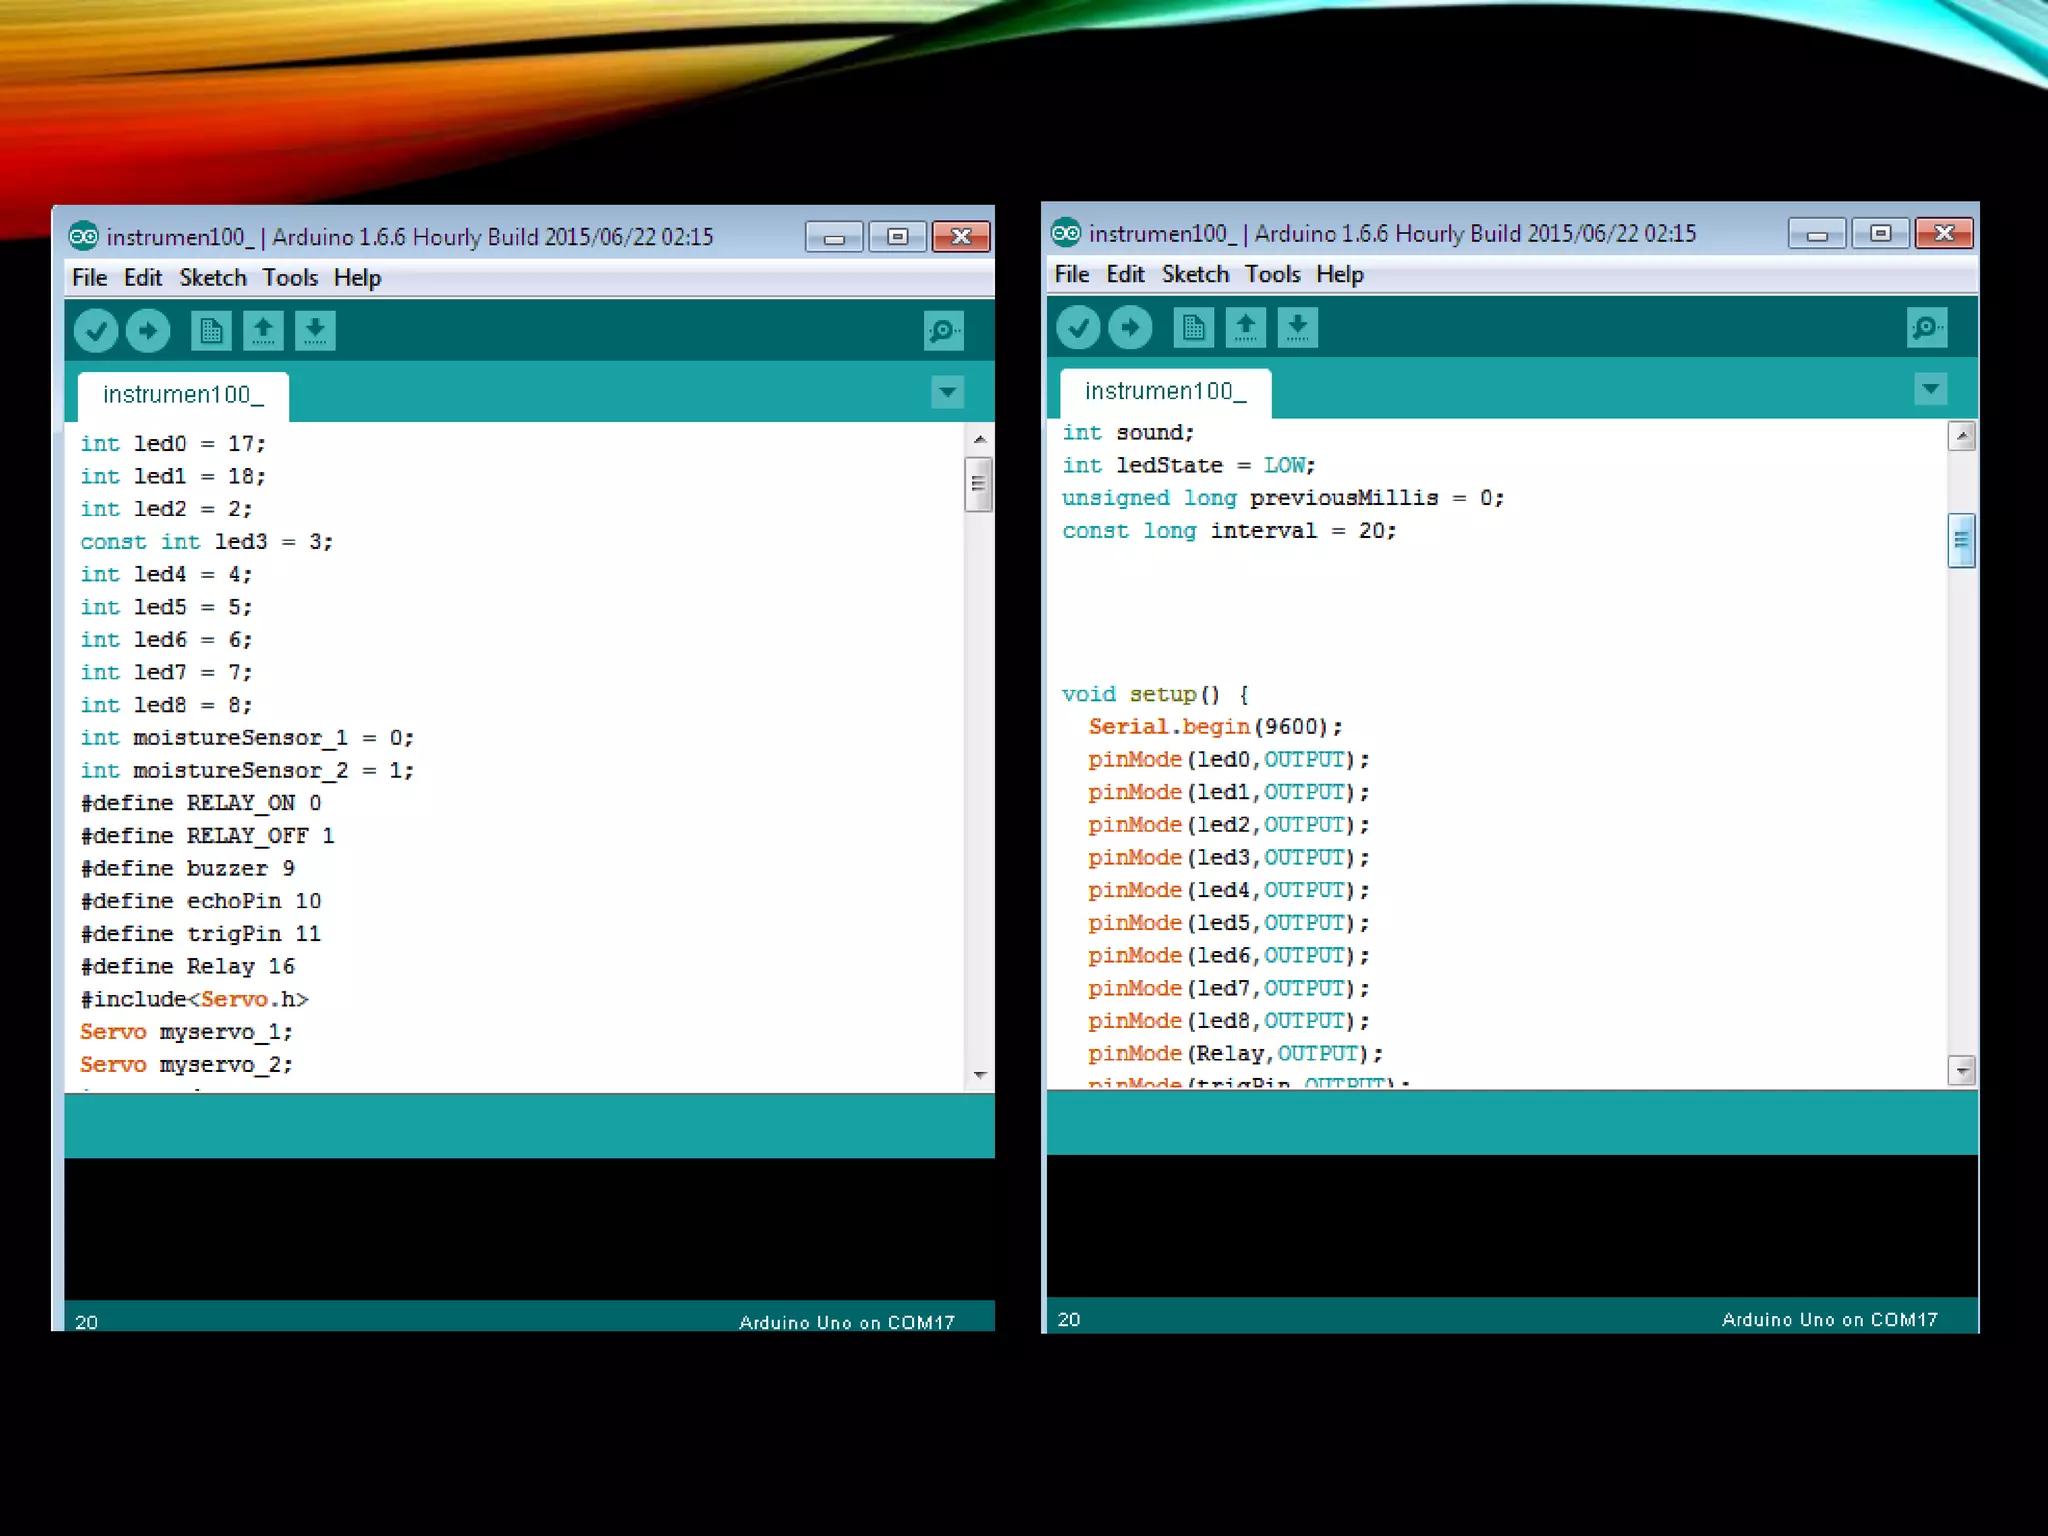Screen dimensions: 2048x1536
Task: Click New sketch icon in left window
Action: (211, 331)
